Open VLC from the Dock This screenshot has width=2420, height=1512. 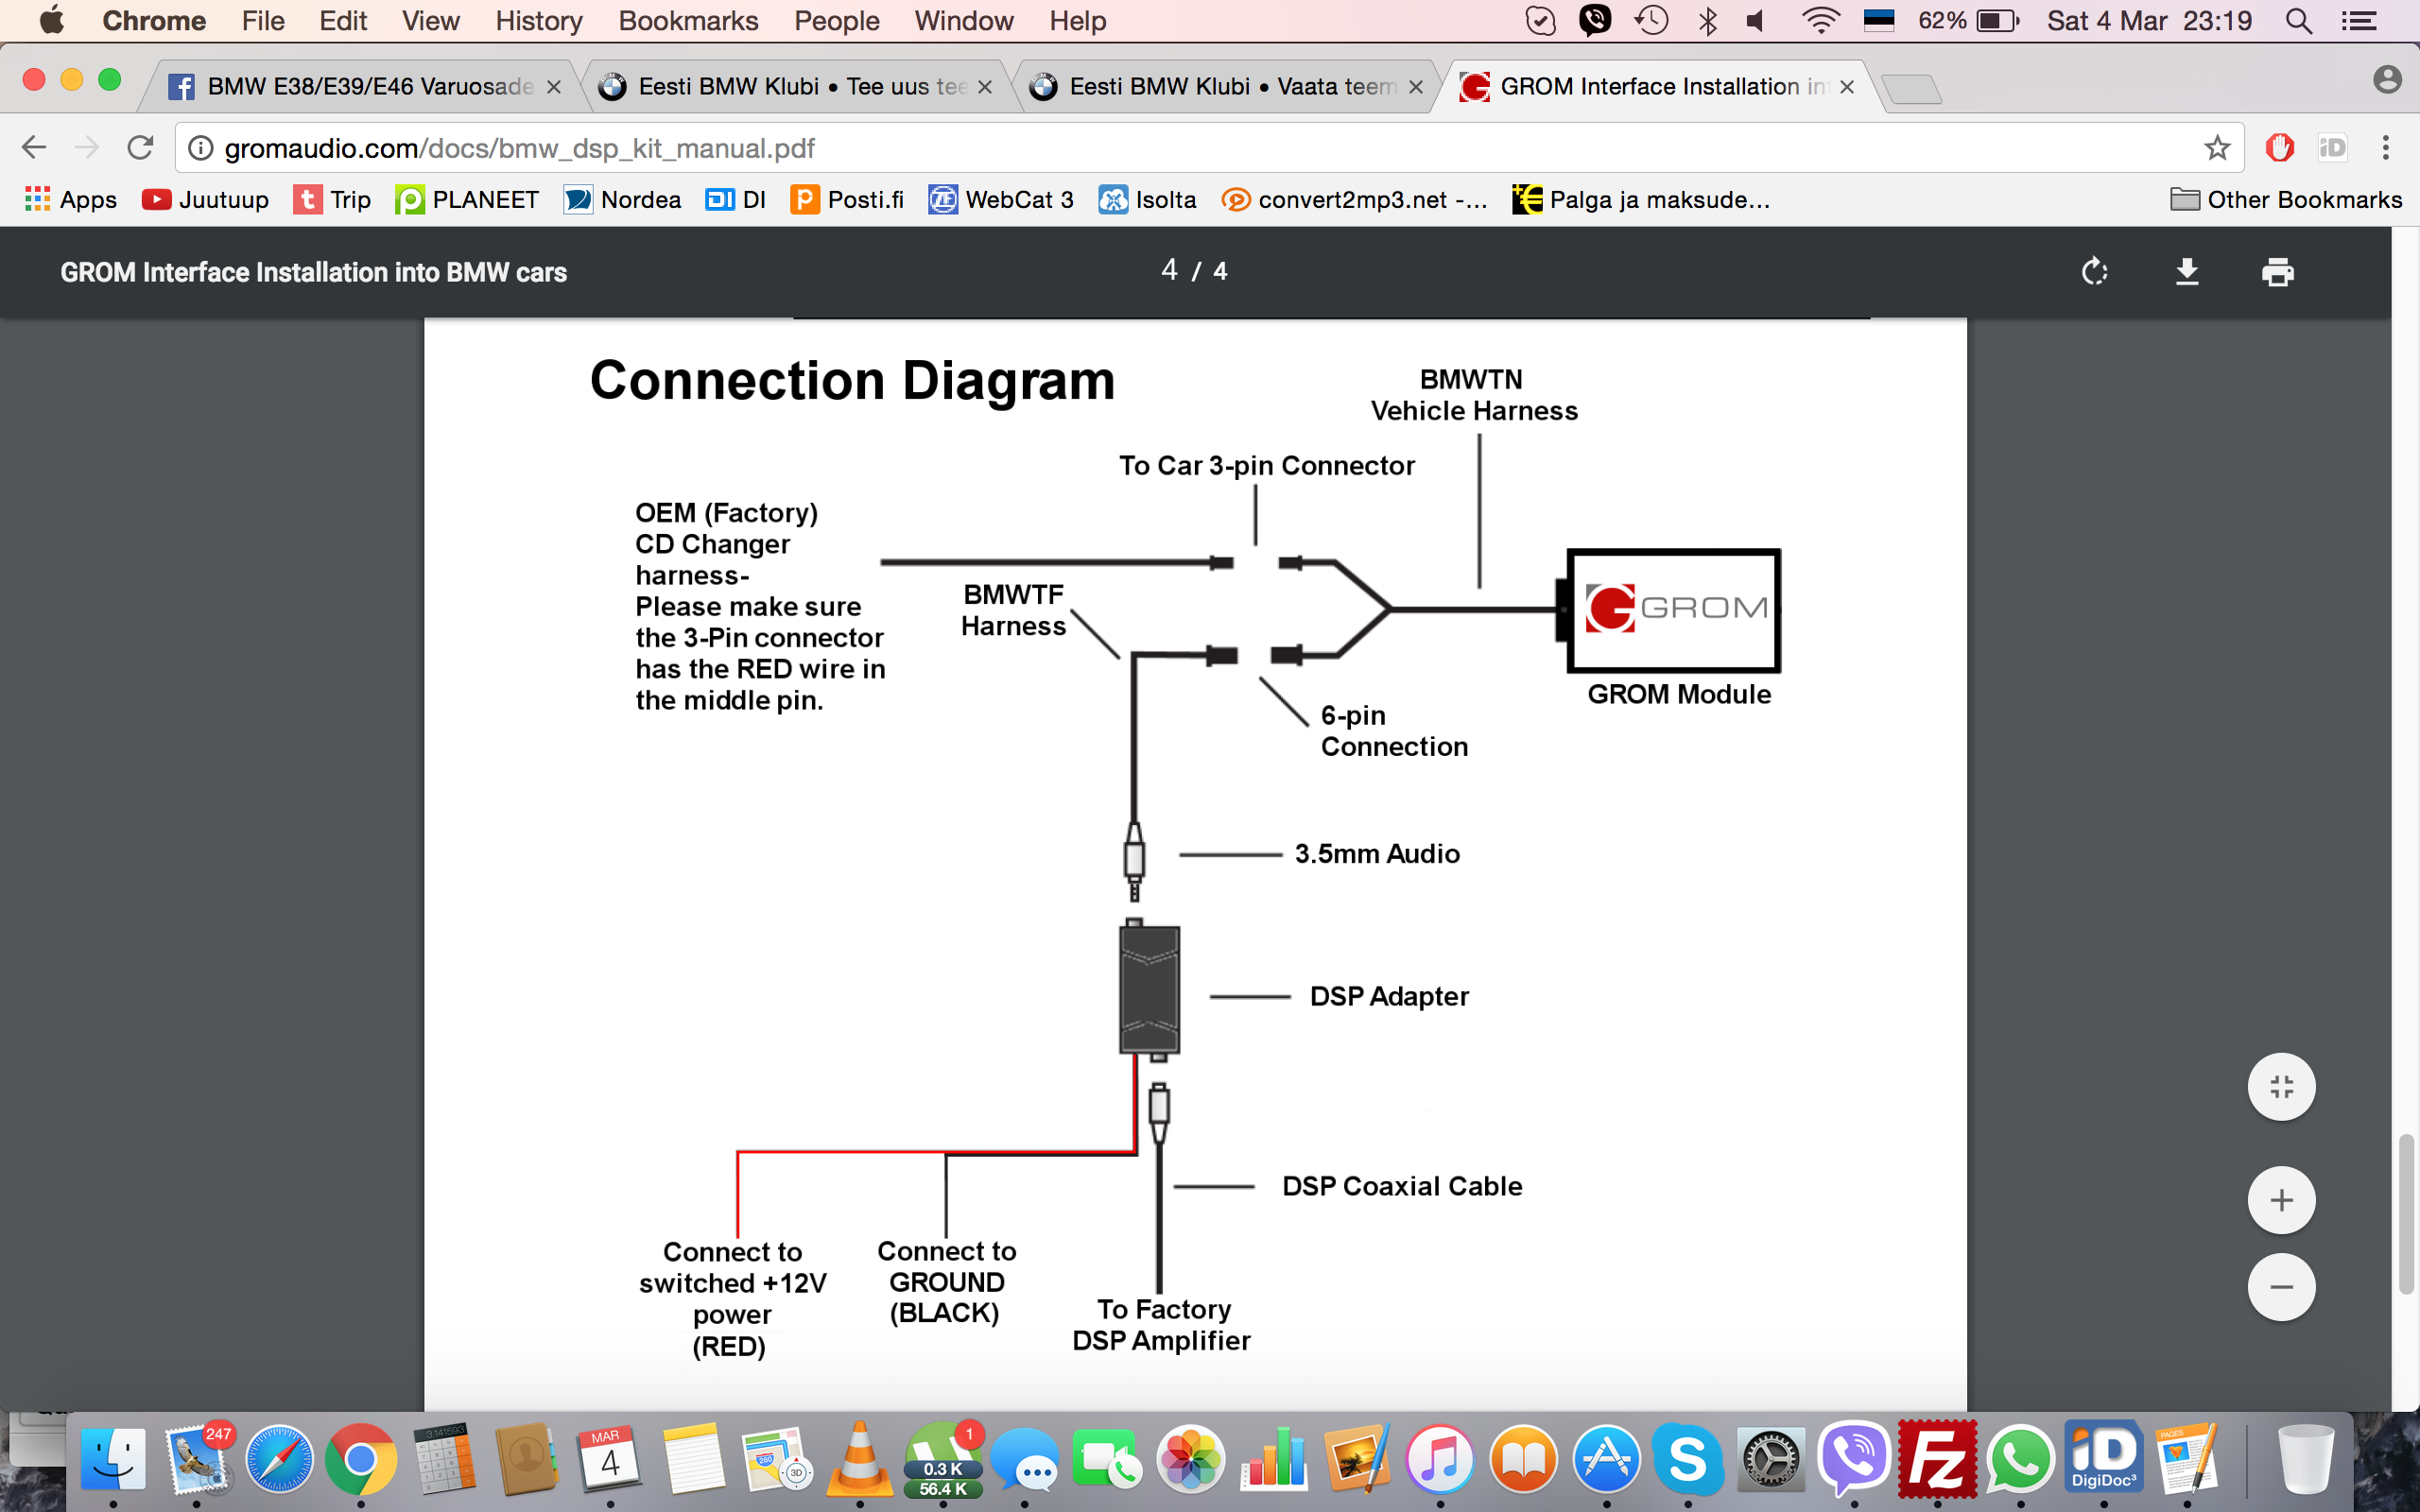point(859,1458)
